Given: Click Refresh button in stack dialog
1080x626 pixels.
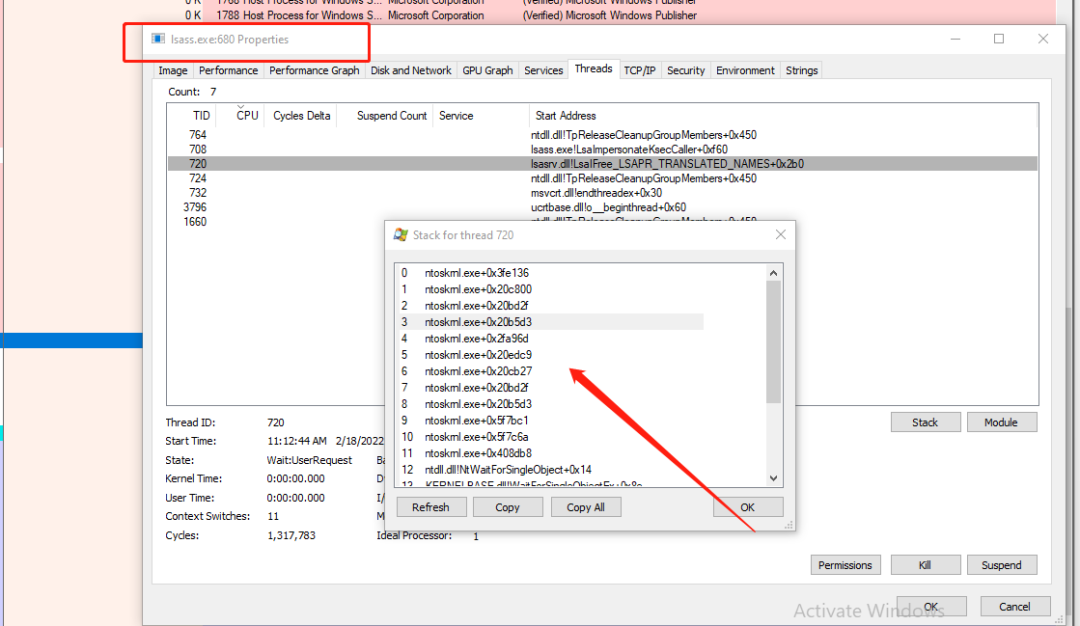Looking at the screenshot, I should [x=430, y=507].
